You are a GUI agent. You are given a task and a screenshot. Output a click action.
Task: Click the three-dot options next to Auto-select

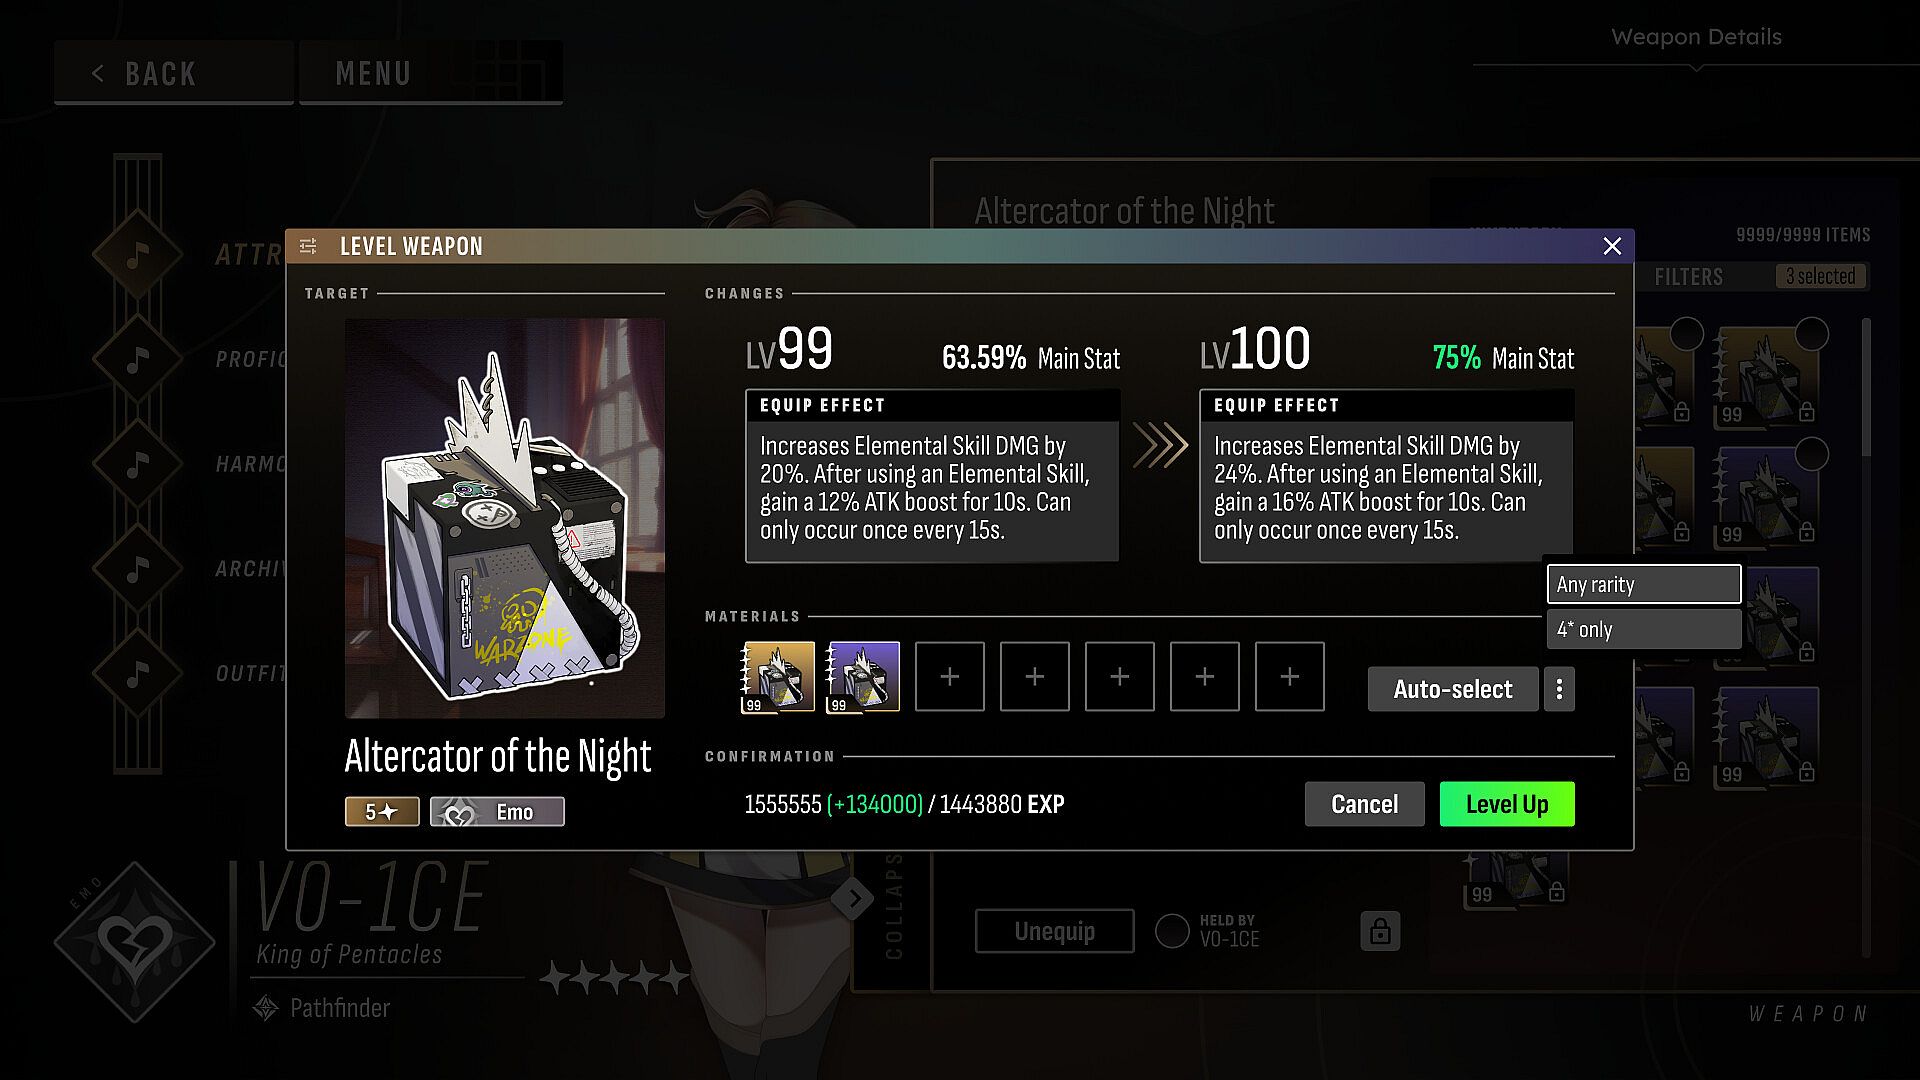1559,689
